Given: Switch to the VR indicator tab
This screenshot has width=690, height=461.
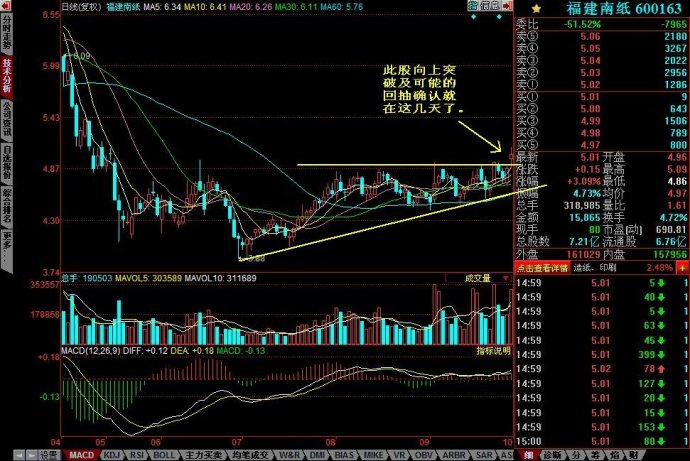Looking at the screenshot, I should (399, 455).
